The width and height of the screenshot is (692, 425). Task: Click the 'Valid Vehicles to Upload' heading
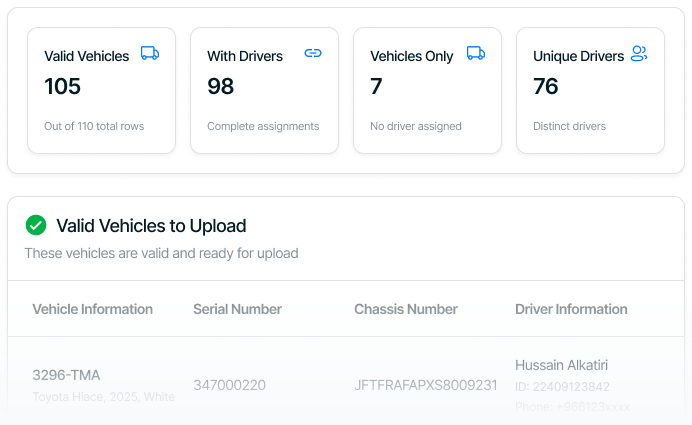[x=151, y=226]
